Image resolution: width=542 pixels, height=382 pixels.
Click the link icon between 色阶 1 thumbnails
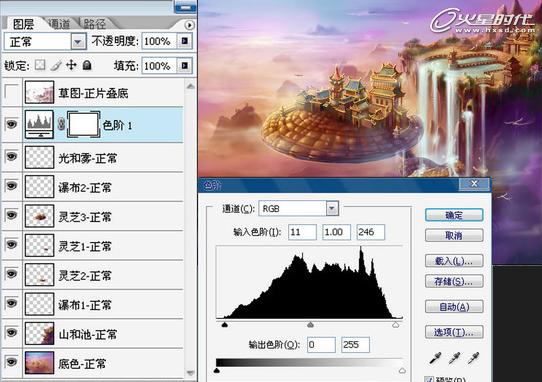(61, 124)
